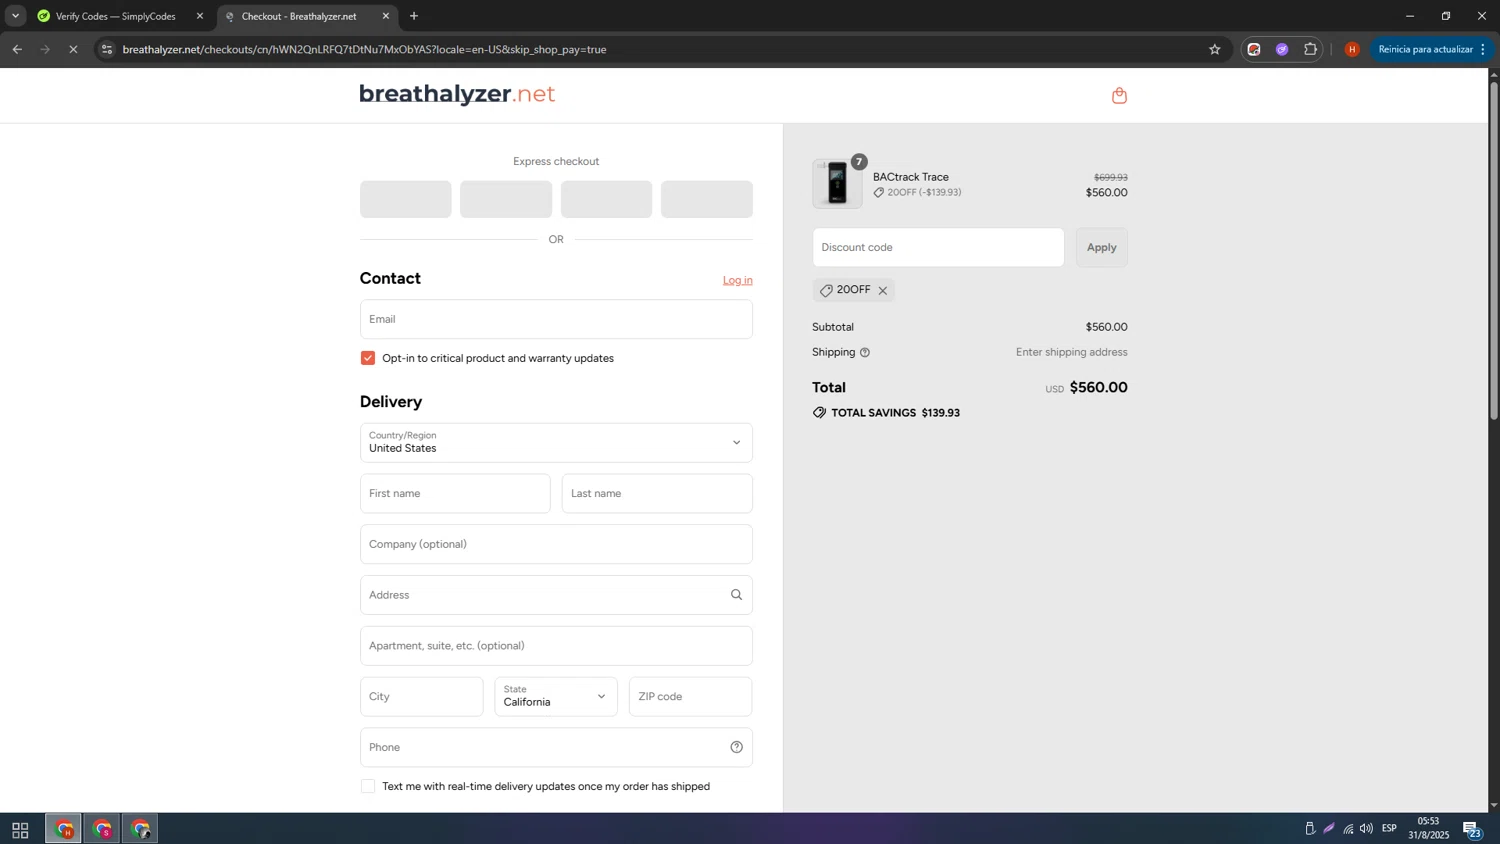Stop loading the page
Screen dimensions: 1500x844
point(73,49)
